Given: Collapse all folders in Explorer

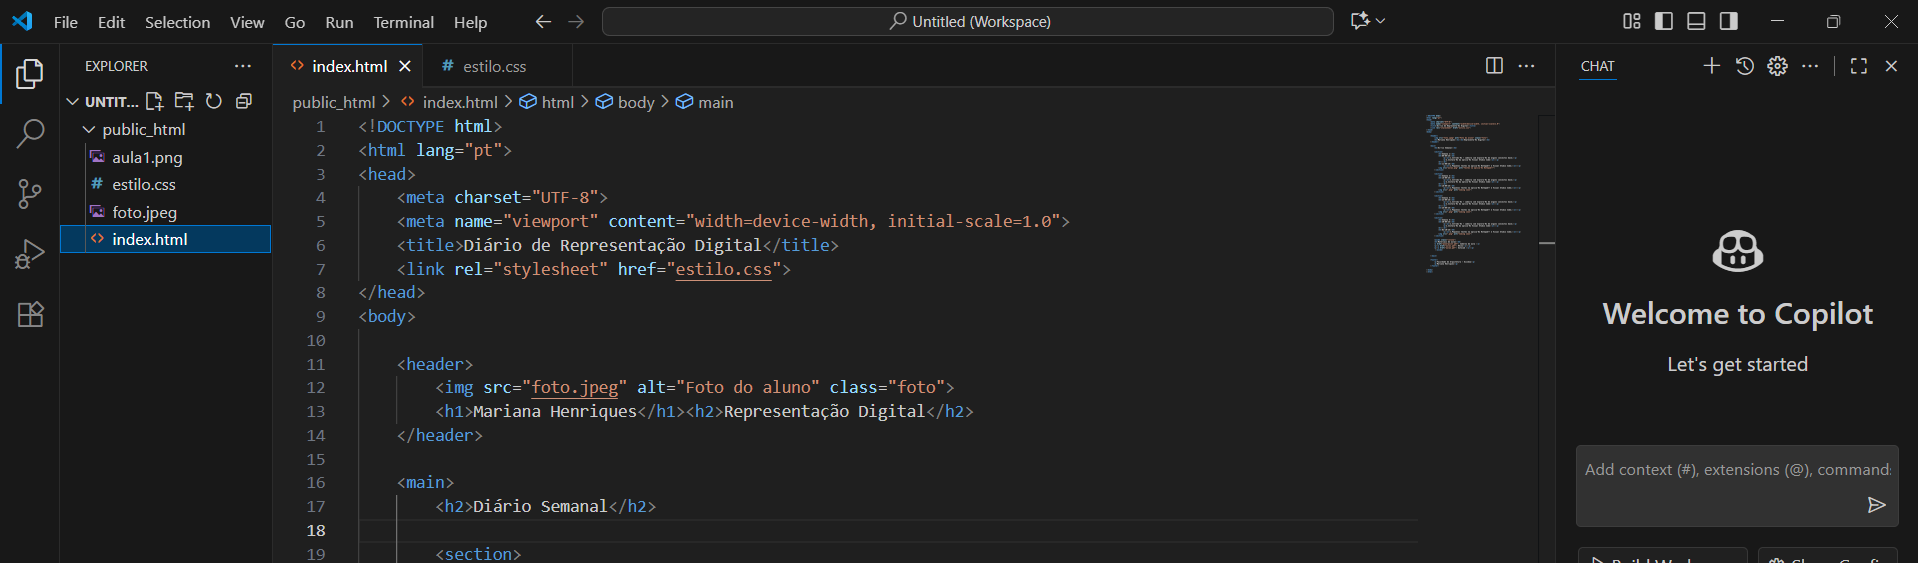Looking at the screenshot, I should click(244, 101).
